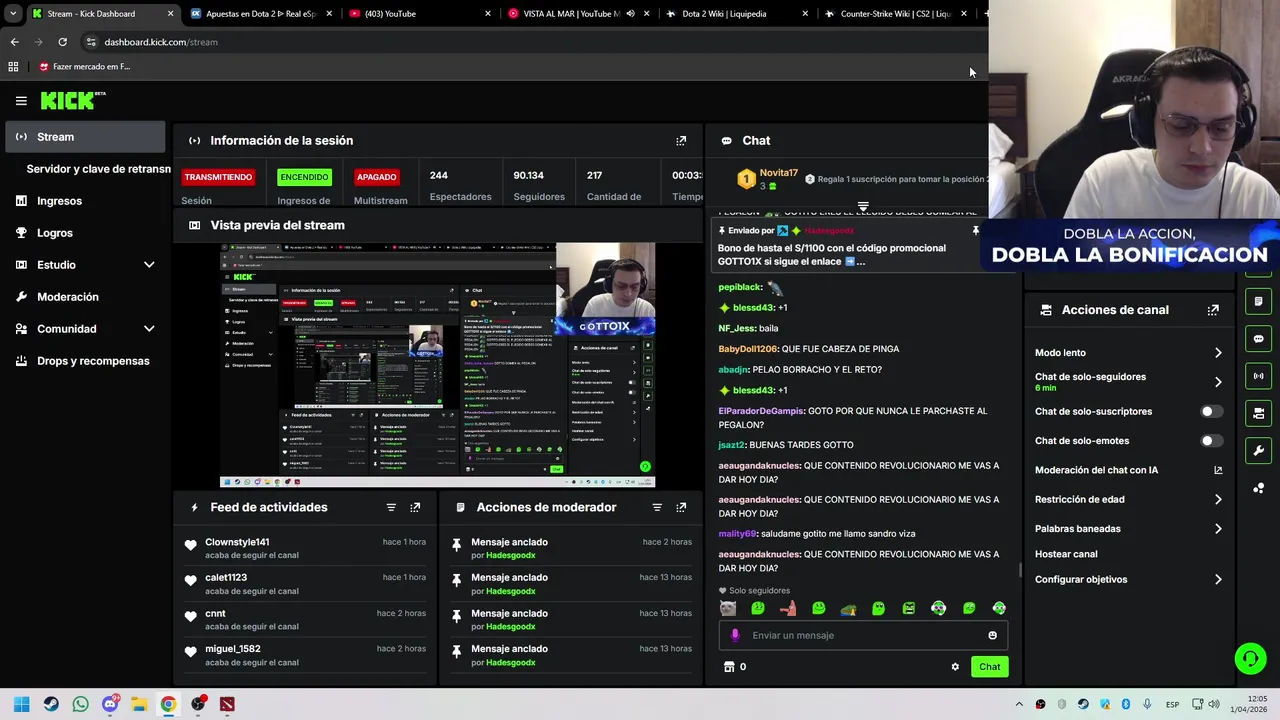Show hidden system tray icons
This screenshot has width=1280, height=720.
(x=1019, y=704)
